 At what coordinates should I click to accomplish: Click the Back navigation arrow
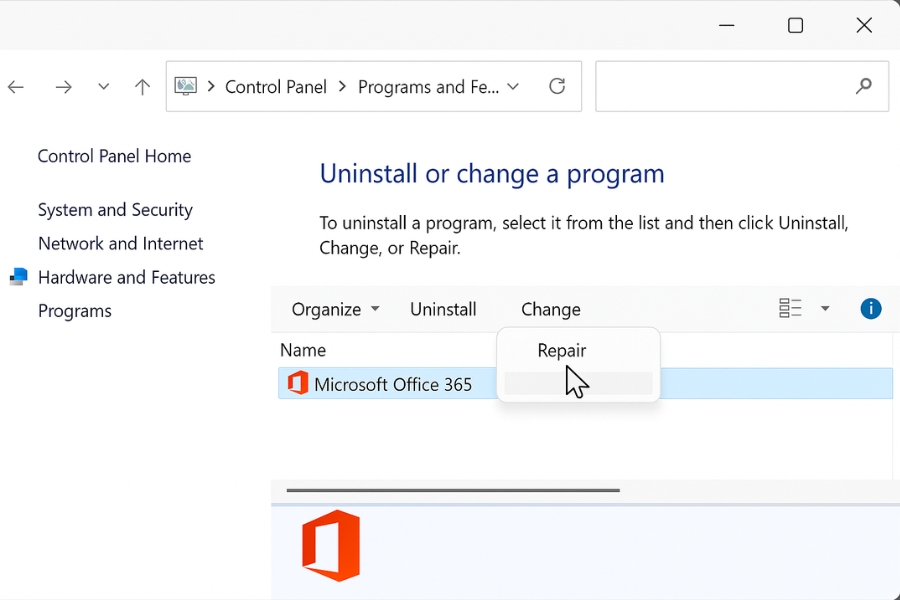[x=16, y=87]
